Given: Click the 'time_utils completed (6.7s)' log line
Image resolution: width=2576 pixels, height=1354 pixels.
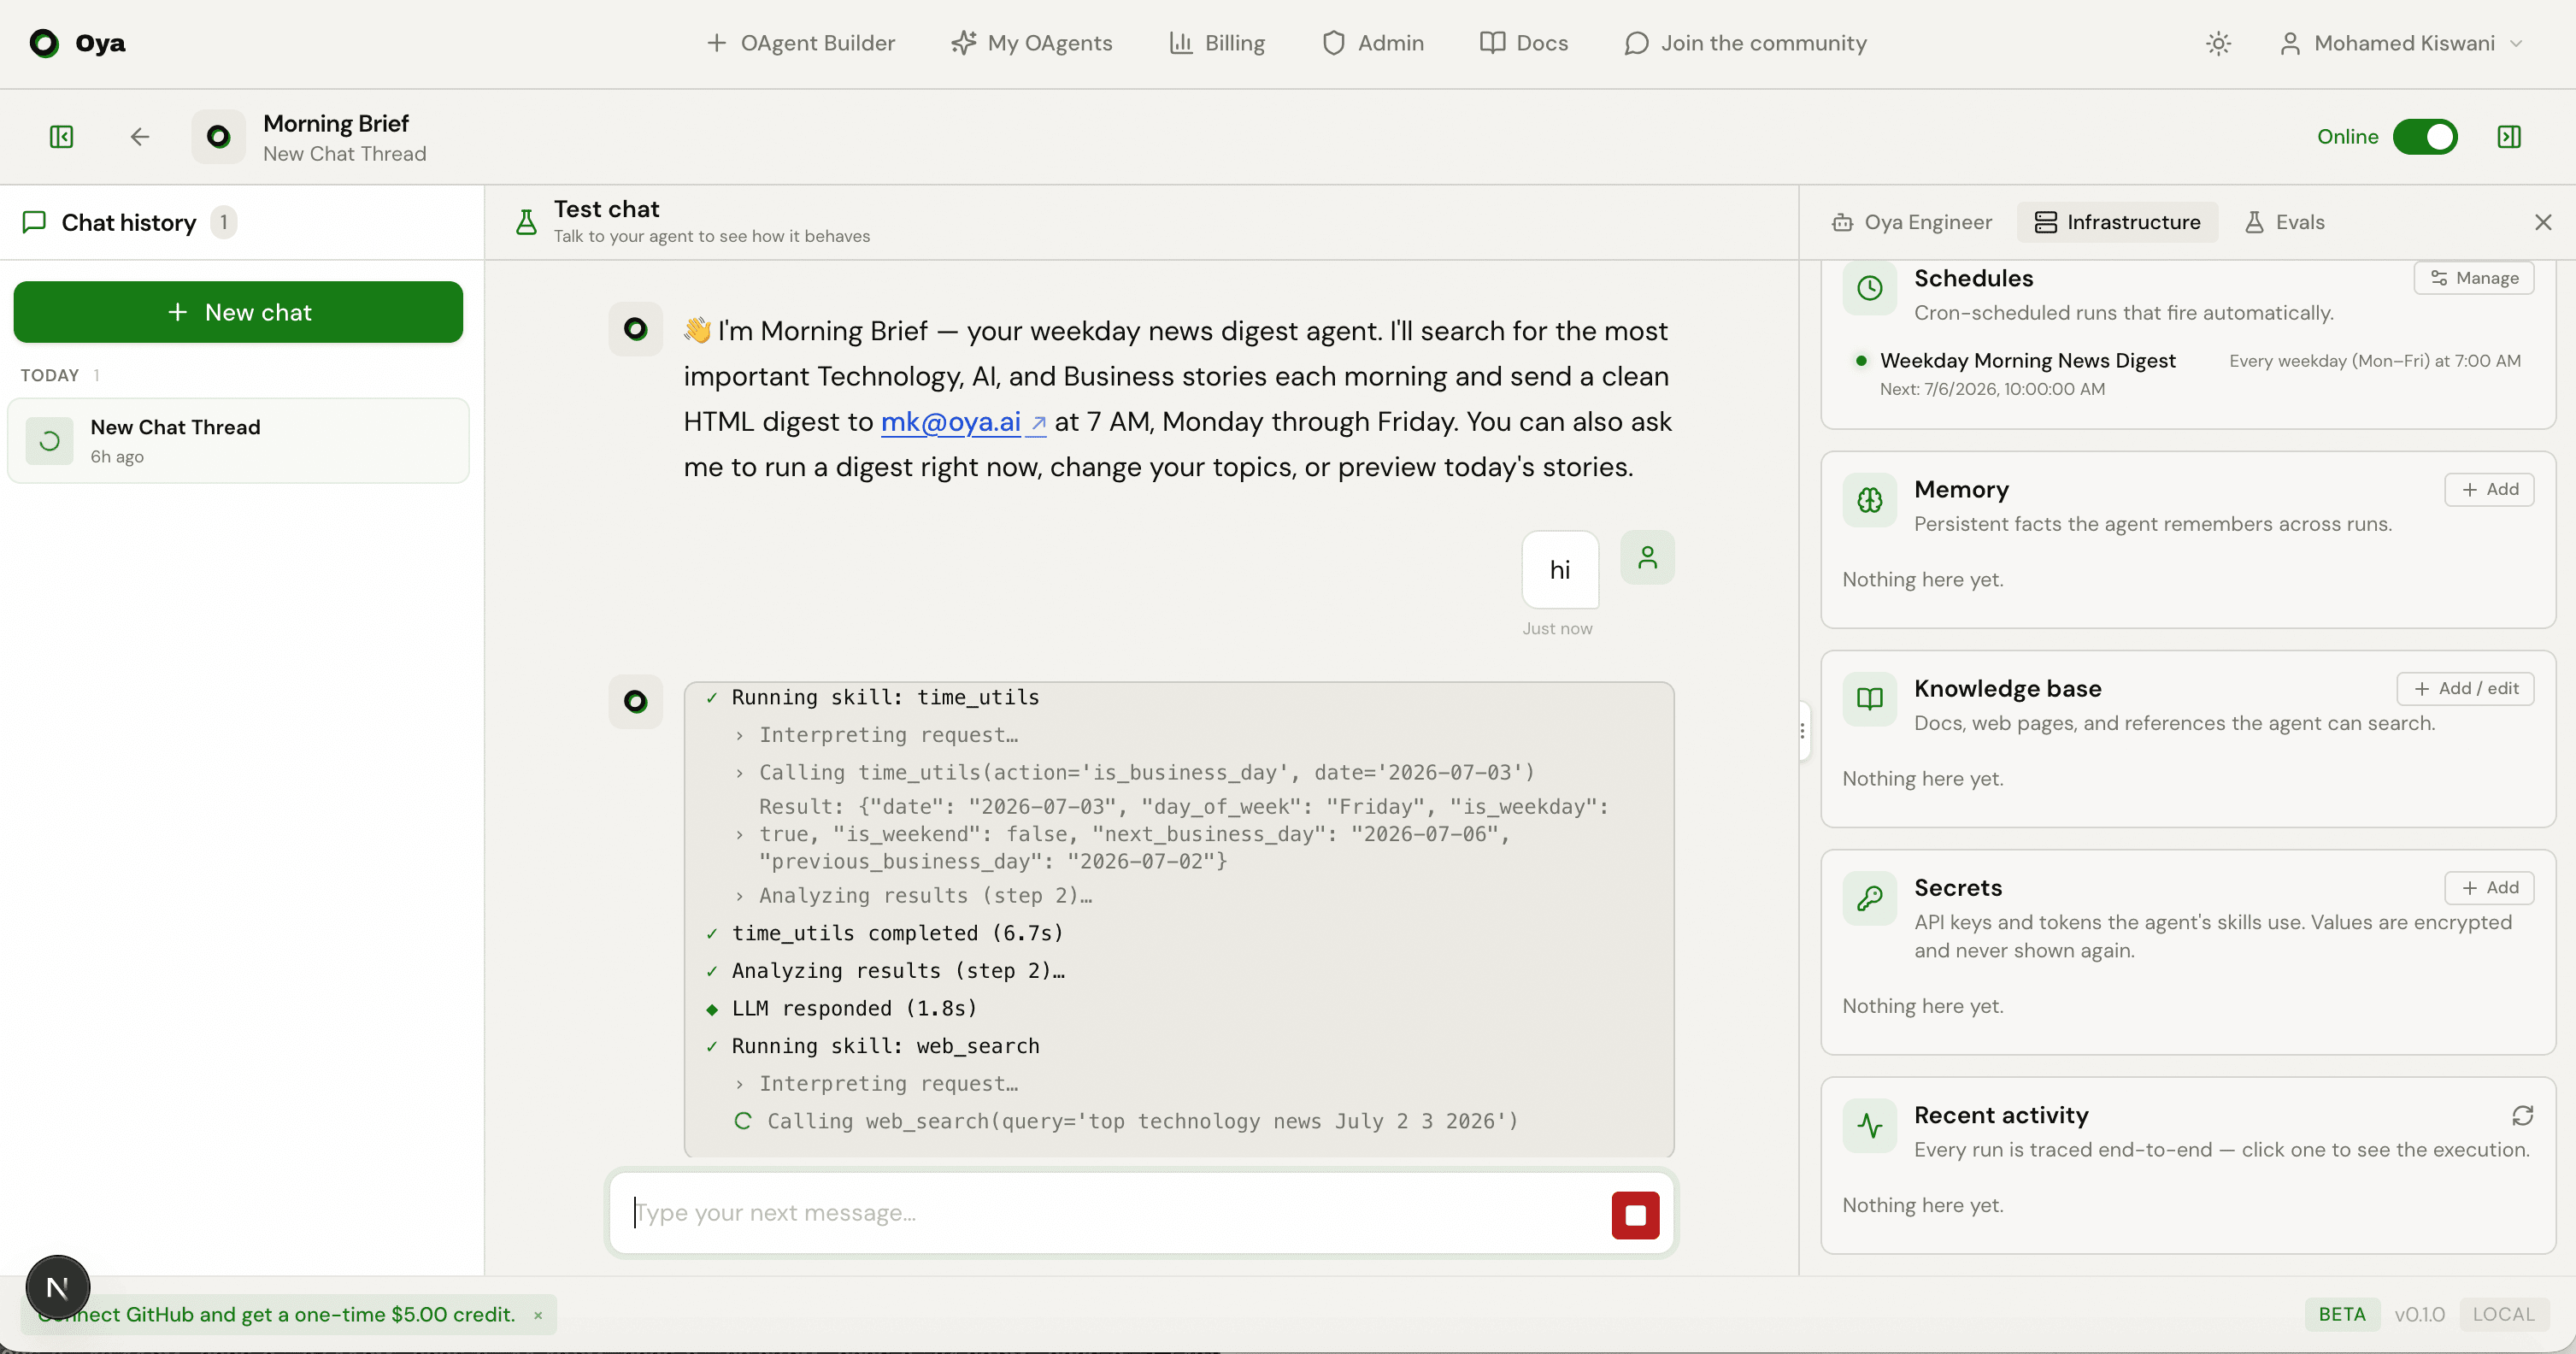Looking at the screenshot, I should tap(897, 933).
